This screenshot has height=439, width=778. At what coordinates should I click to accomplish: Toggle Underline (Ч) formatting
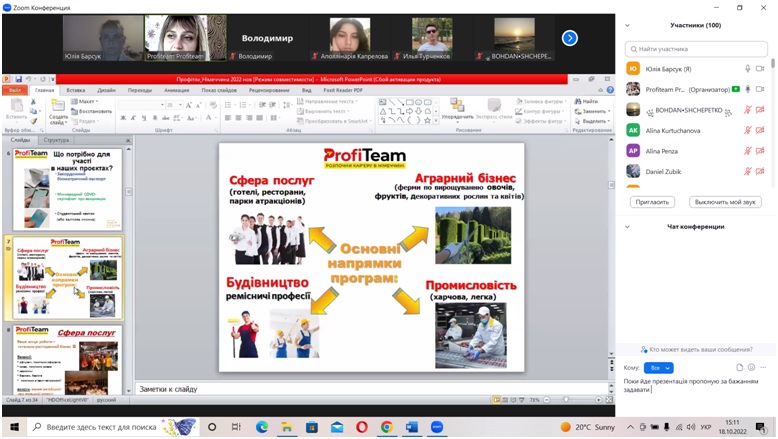pos(144,118)
